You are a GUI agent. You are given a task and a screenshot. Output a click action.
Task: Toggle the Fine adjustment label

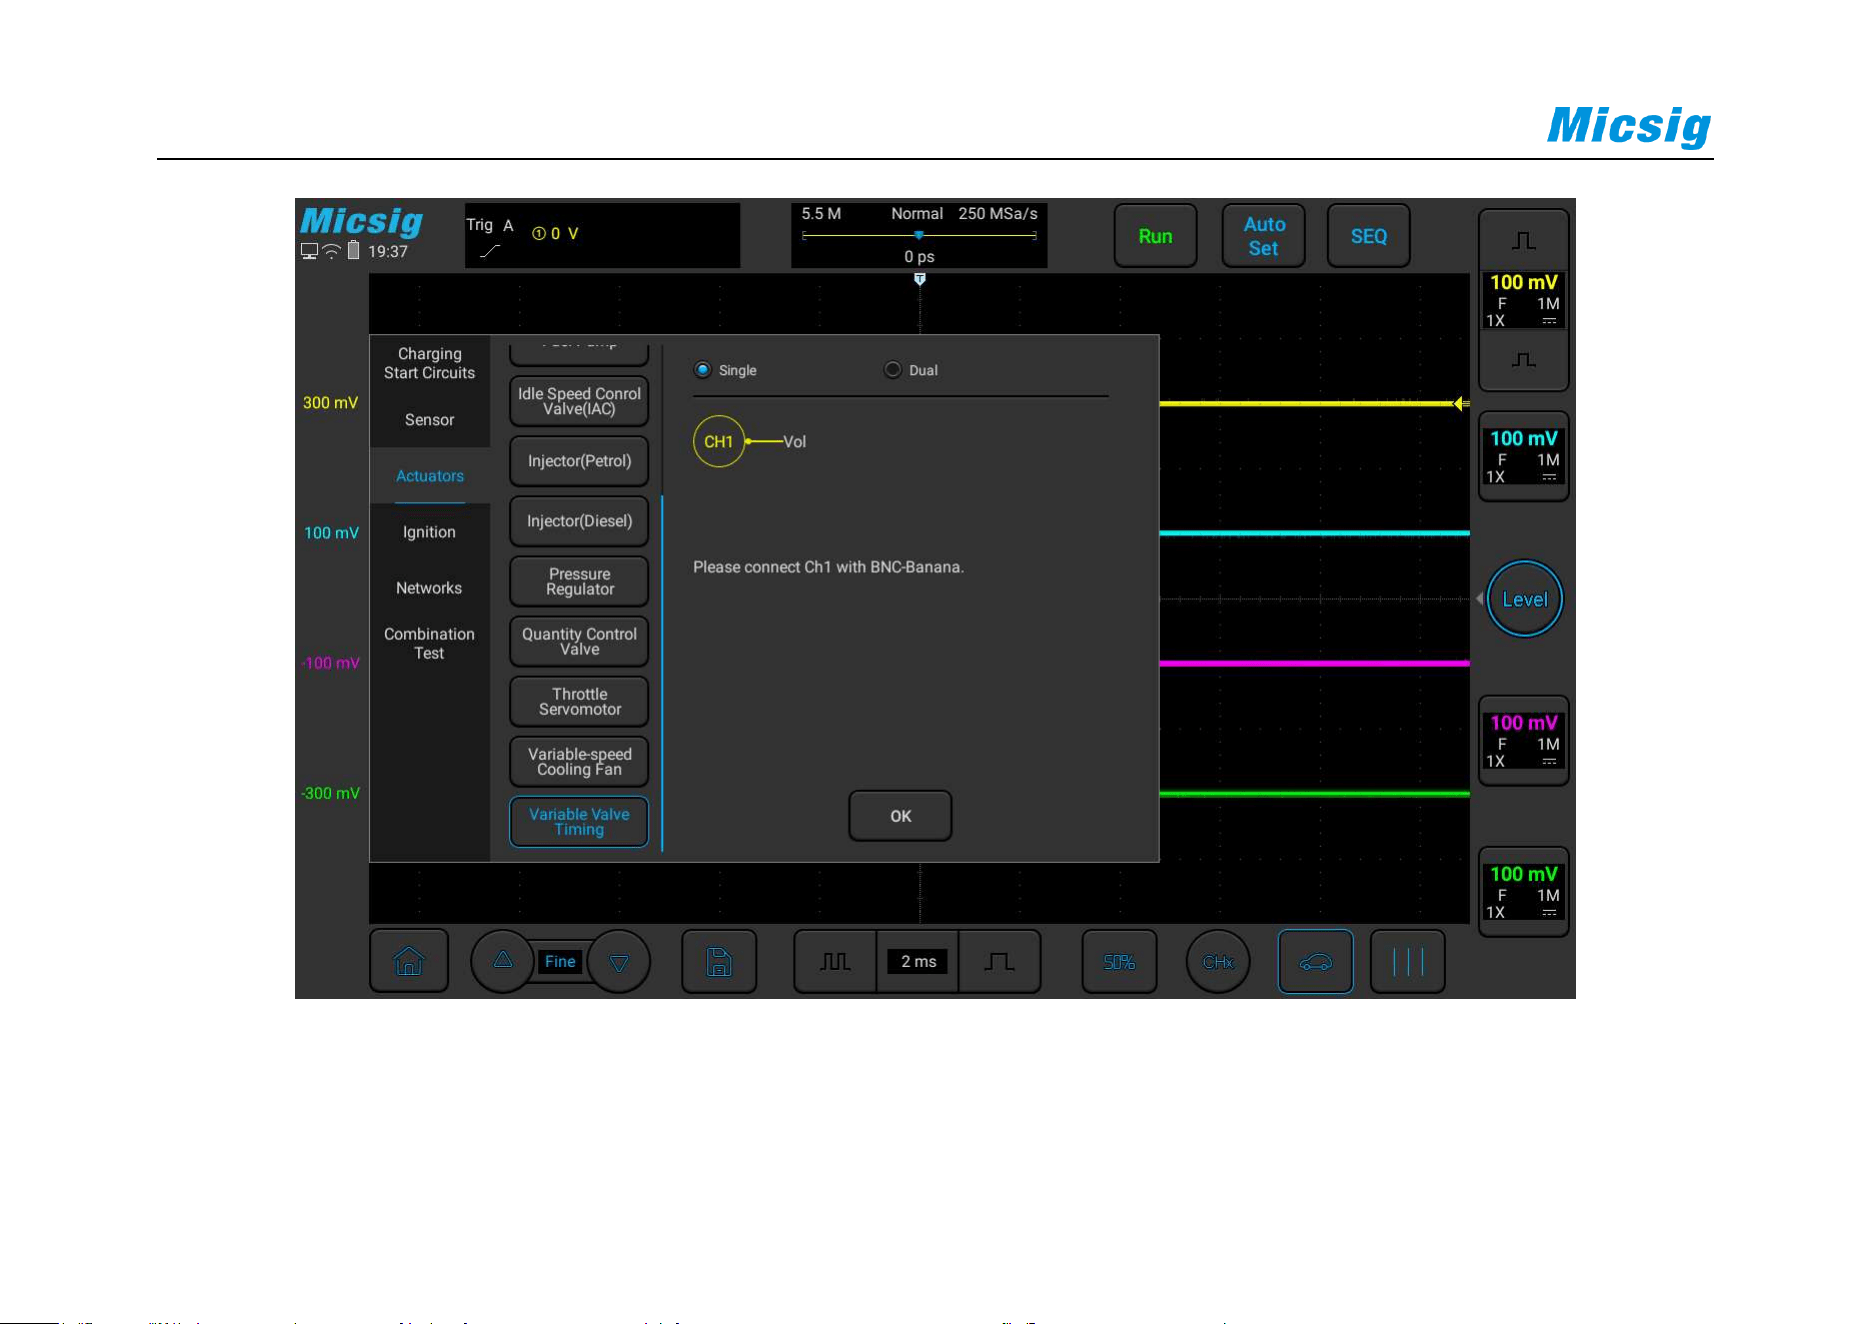[x=560, y=961]
